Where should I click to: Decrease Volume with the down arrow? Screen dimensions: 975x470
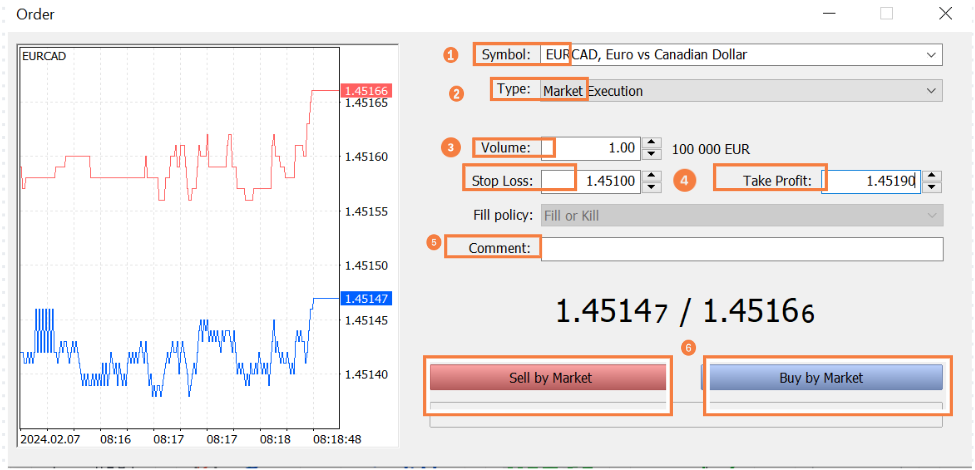click(x=652, y=154)
